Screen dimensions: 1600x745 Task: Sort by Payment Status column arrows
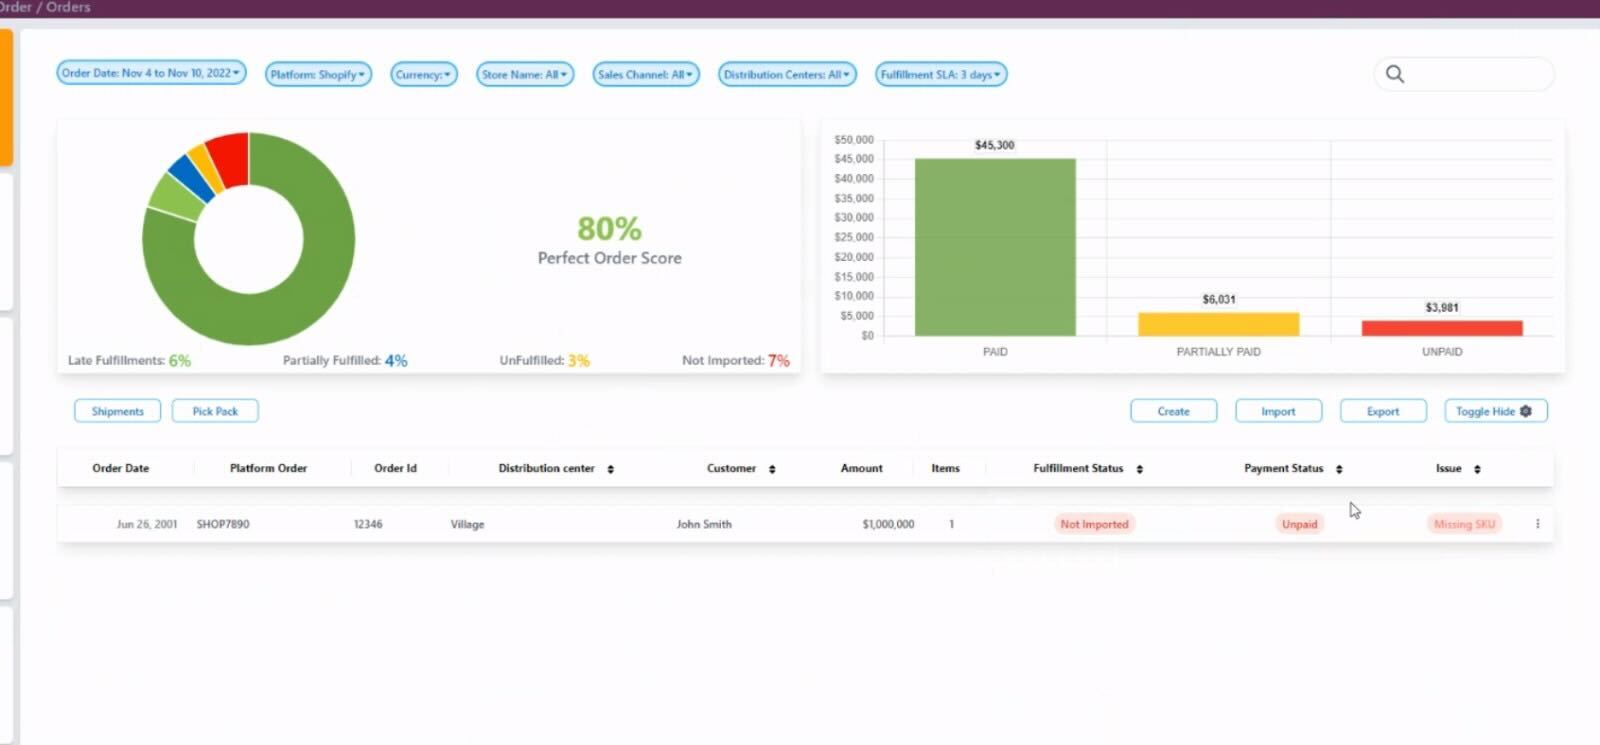(1339, 469)
